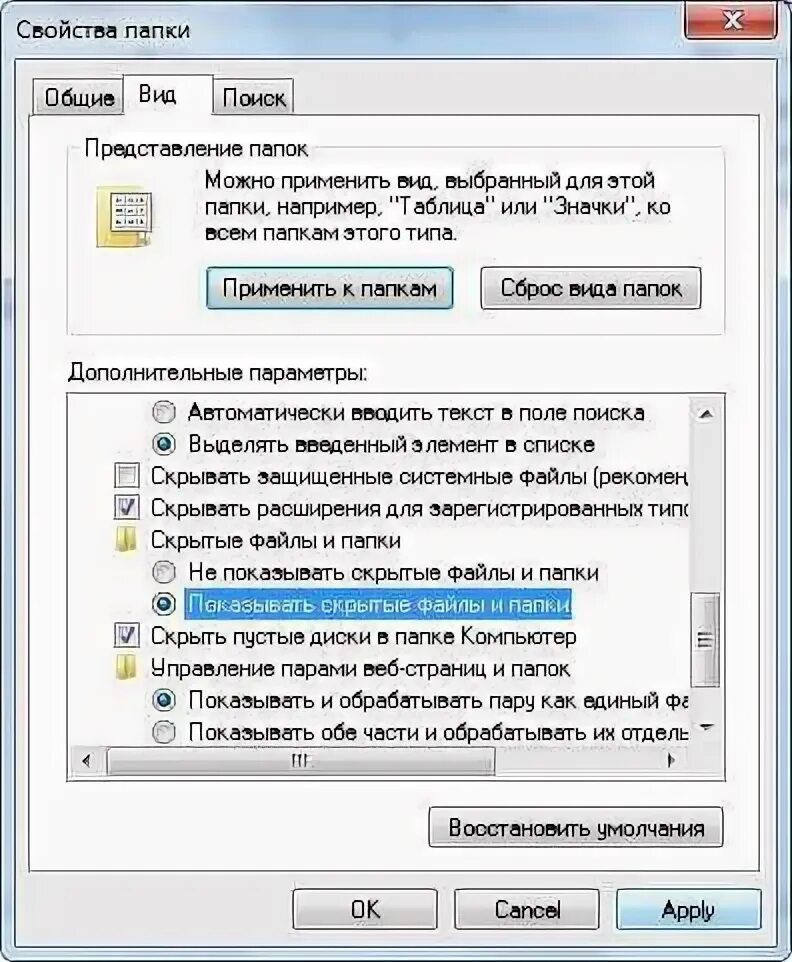This screenshot has height=962, width=792.
Task: Click the folder view table icon
Action: pos(126,217)
